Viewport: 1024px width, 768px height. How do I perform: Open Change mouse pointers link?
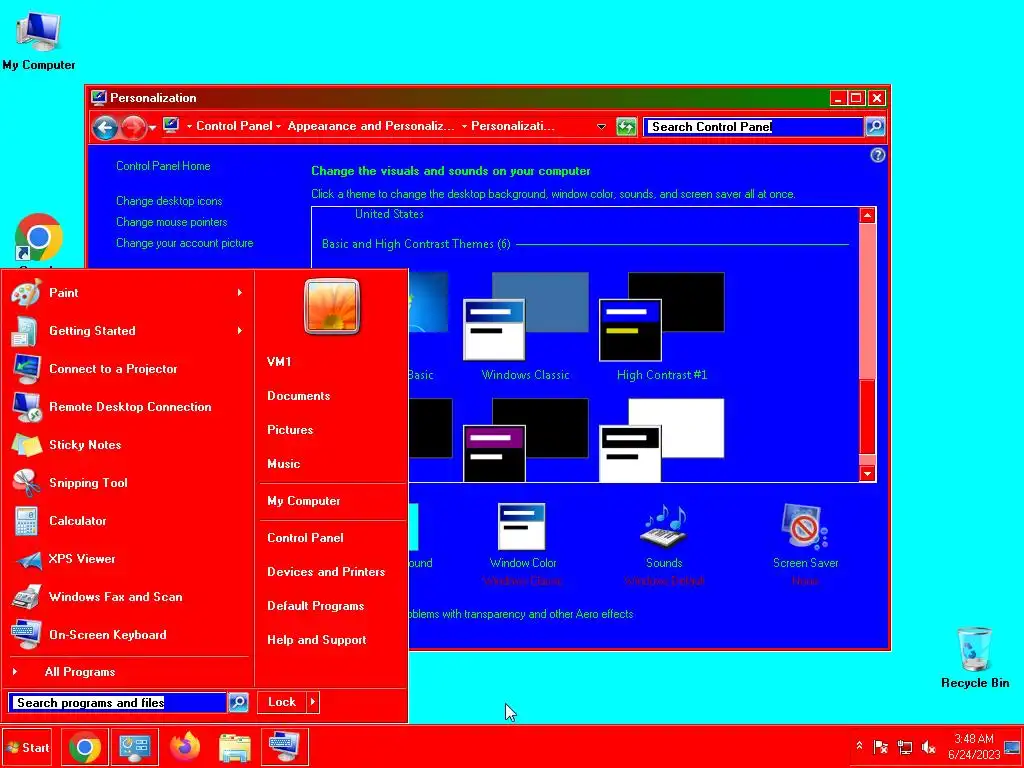pyautogui.click(x=172, y=222)
